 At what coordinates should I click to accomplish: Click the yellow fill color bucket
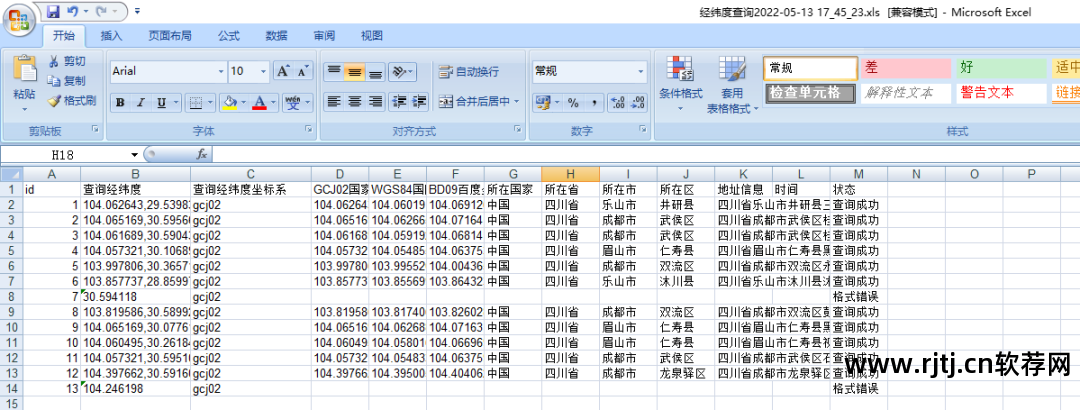(x=229, y=102)
